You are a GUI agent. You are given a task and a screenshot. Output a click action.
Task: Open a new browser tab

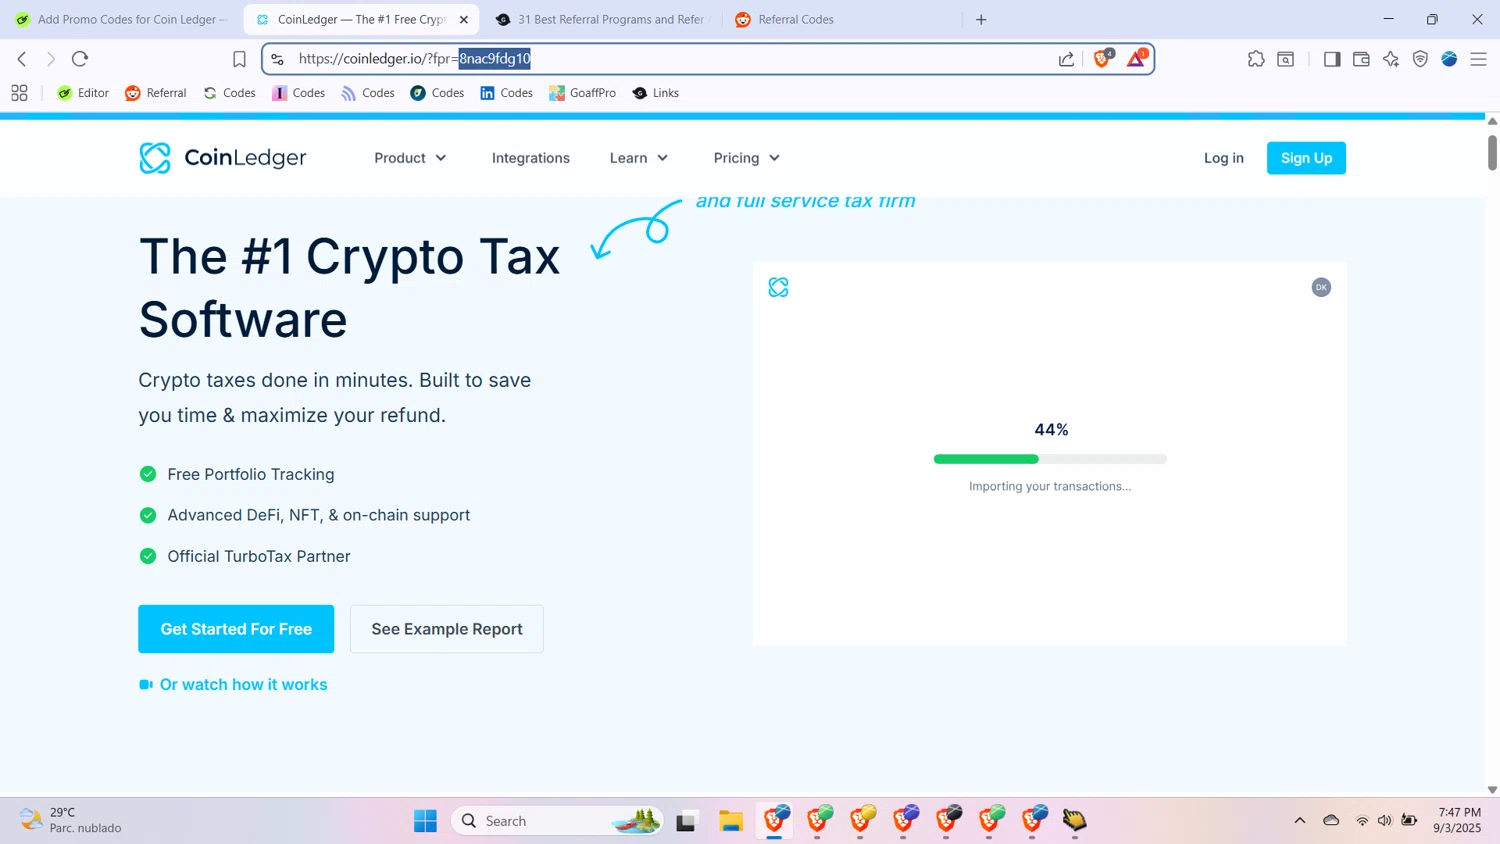click(x=981, y=19)
